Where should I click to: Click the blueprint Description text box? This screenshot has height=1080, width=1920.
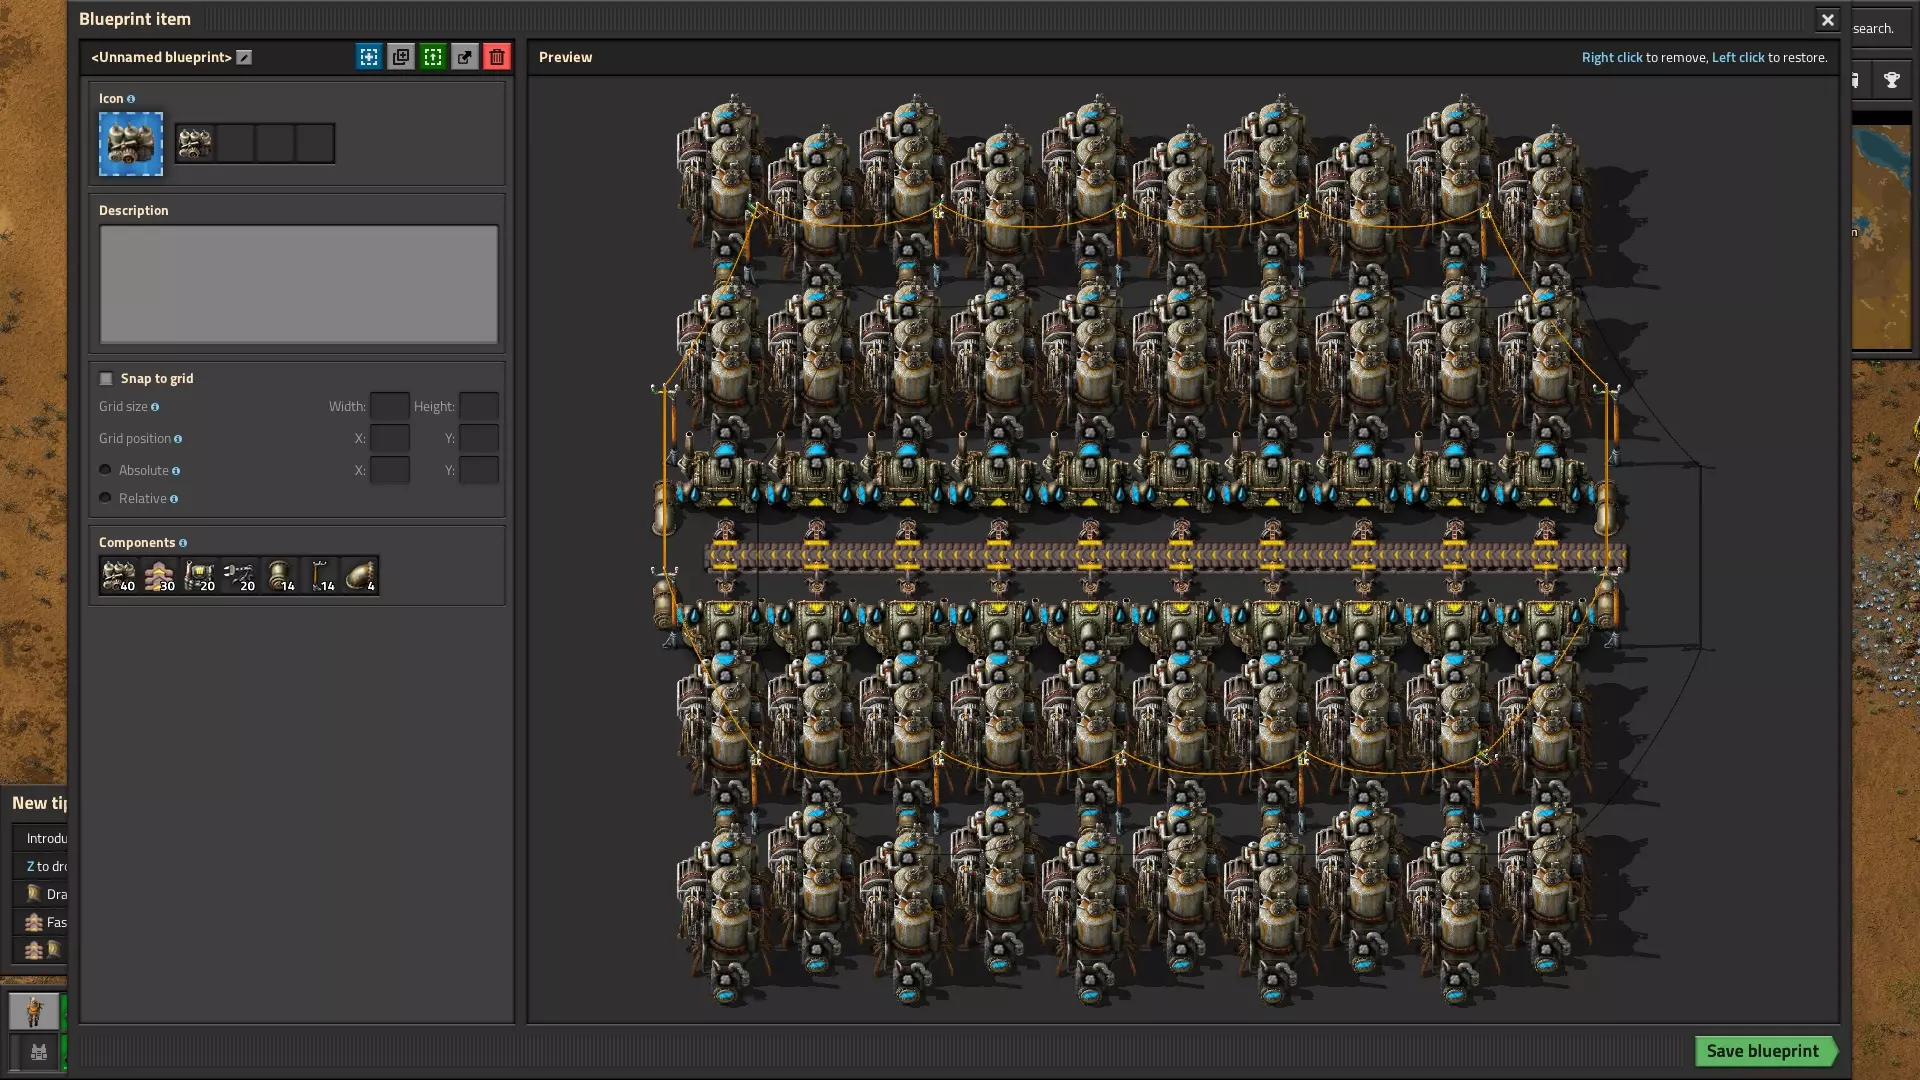tap(298, 285)
